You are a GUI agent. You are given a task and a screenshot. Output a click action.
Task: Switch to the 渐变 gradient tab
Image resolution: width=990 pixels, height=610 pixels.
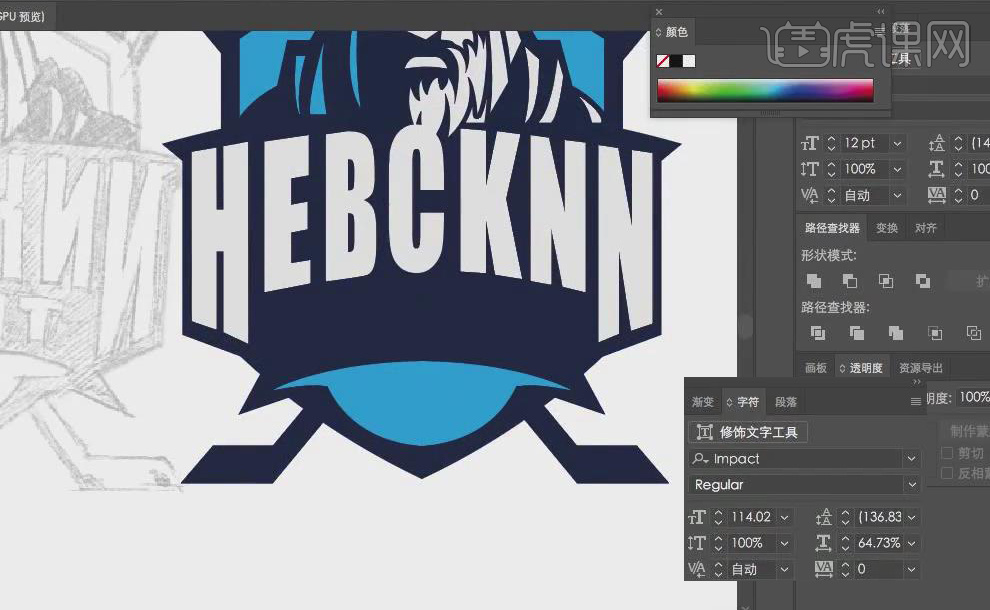702,402
